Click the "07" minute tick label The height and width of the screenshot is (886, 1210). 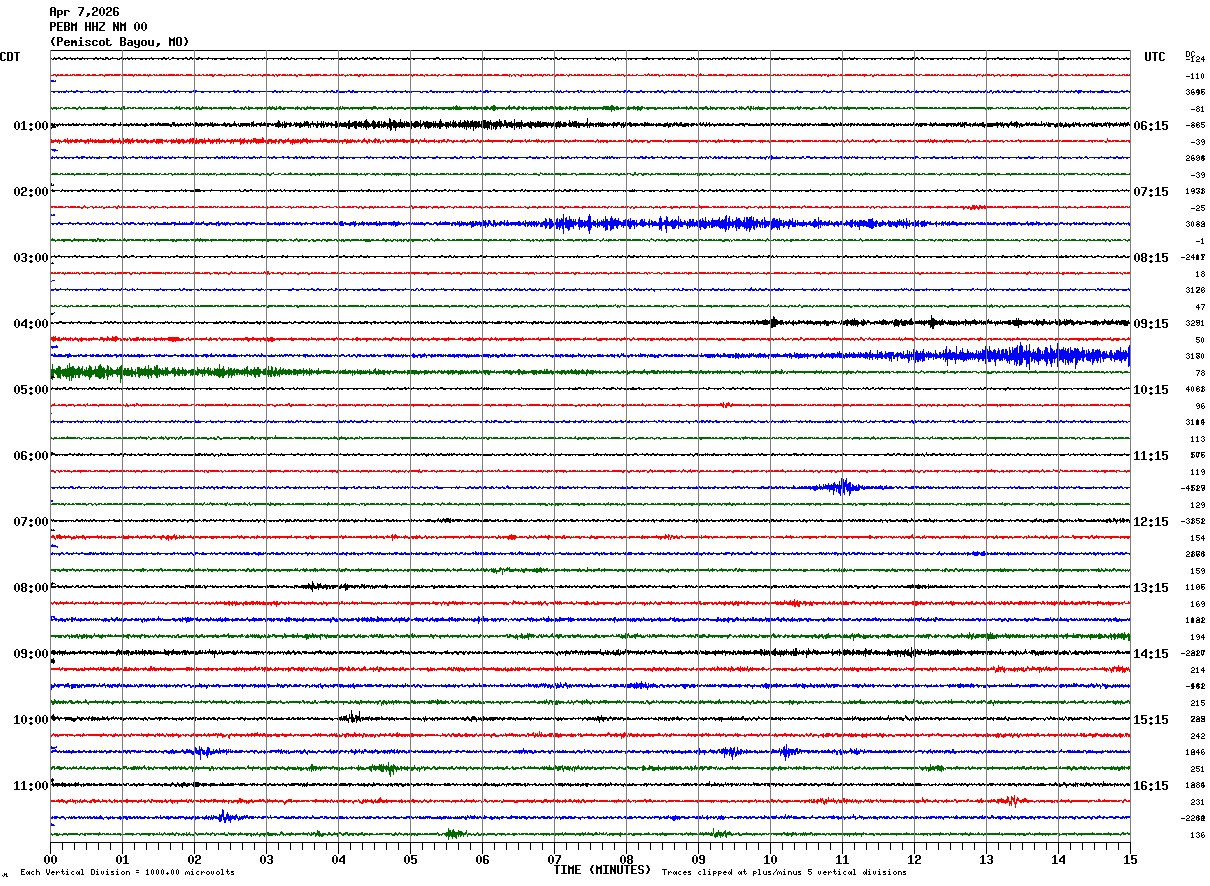[x=554, y=859]
